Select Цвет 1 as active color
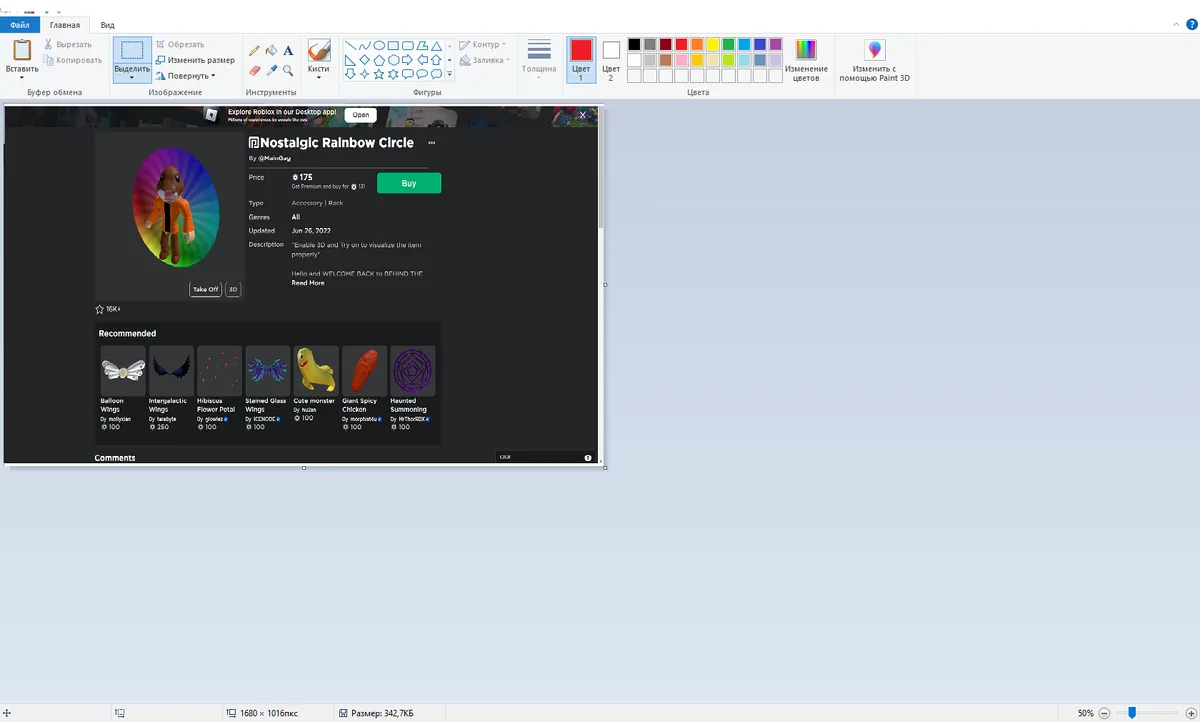1200x722 pixels. tap(581, 60)
